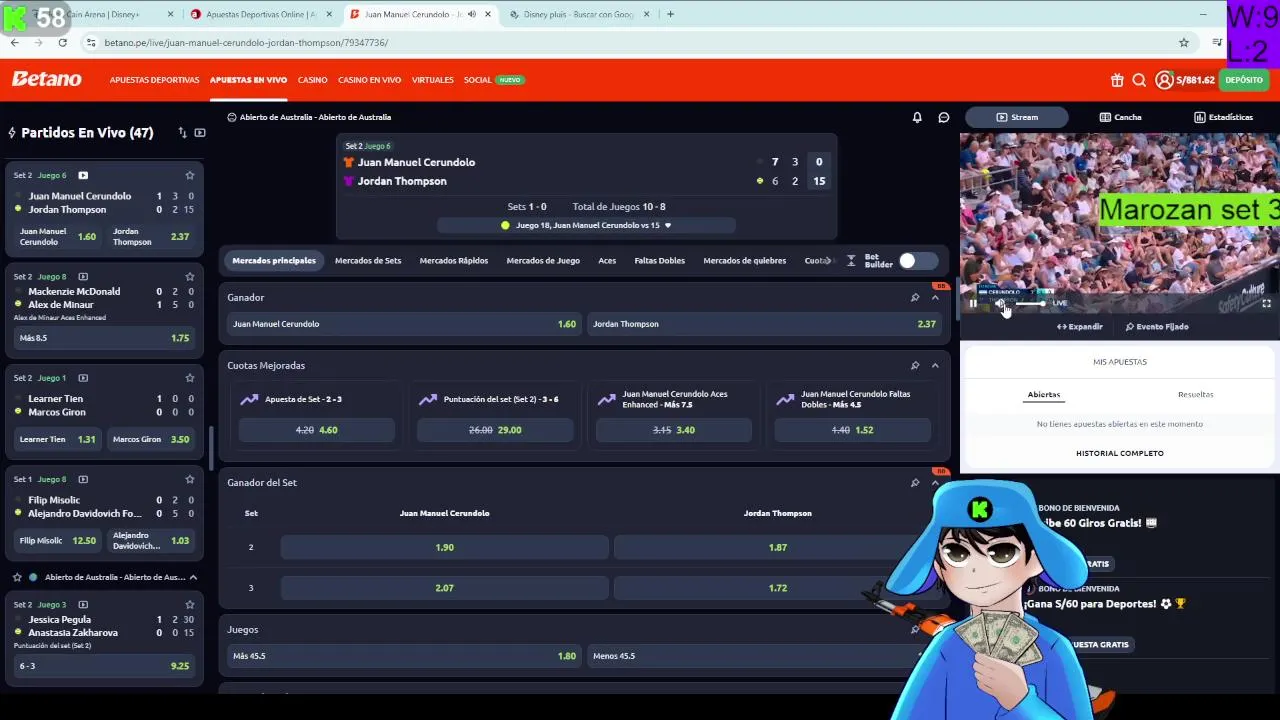Click the green DEPÓSITO button
The width and height of the screenshot is (1280, 720).
click(x=1244, y=80)
